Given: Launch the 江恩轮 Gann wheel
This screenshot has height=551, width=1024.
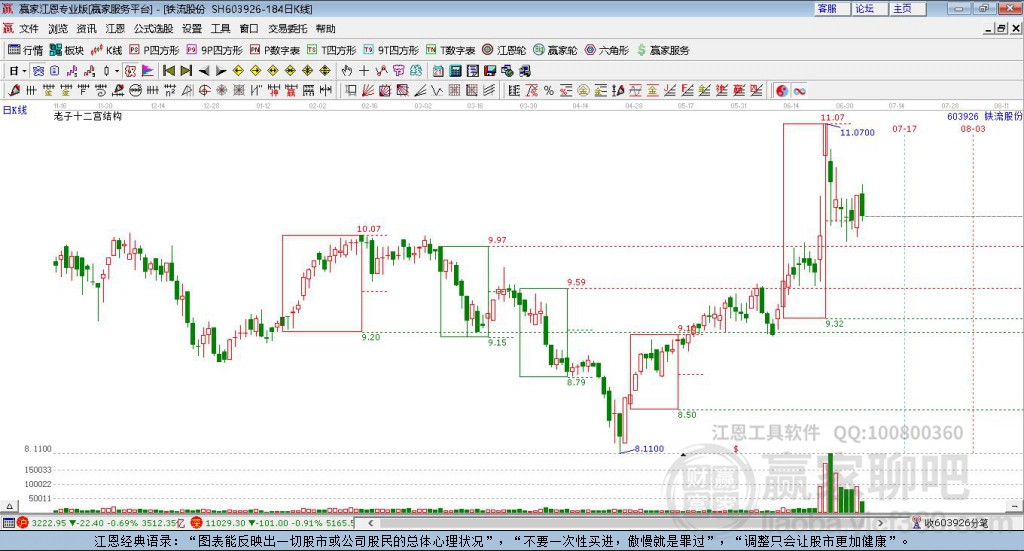Looking at the screenshot, I should (x=504, y=50).
